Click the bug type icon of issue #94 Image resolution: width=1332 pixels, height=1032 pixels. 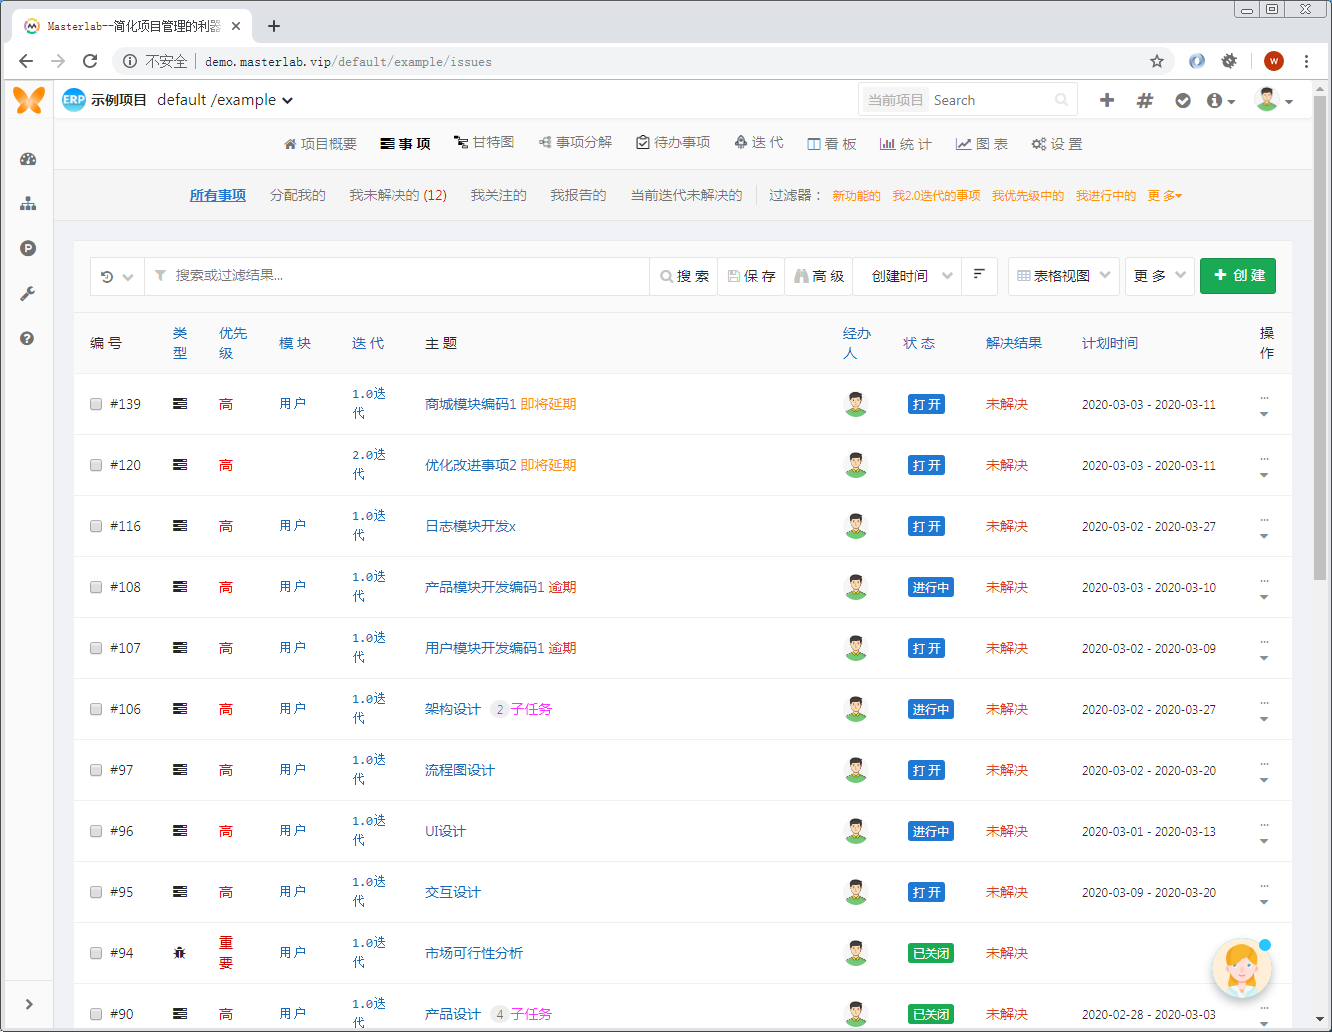click(x=180, y=953)
